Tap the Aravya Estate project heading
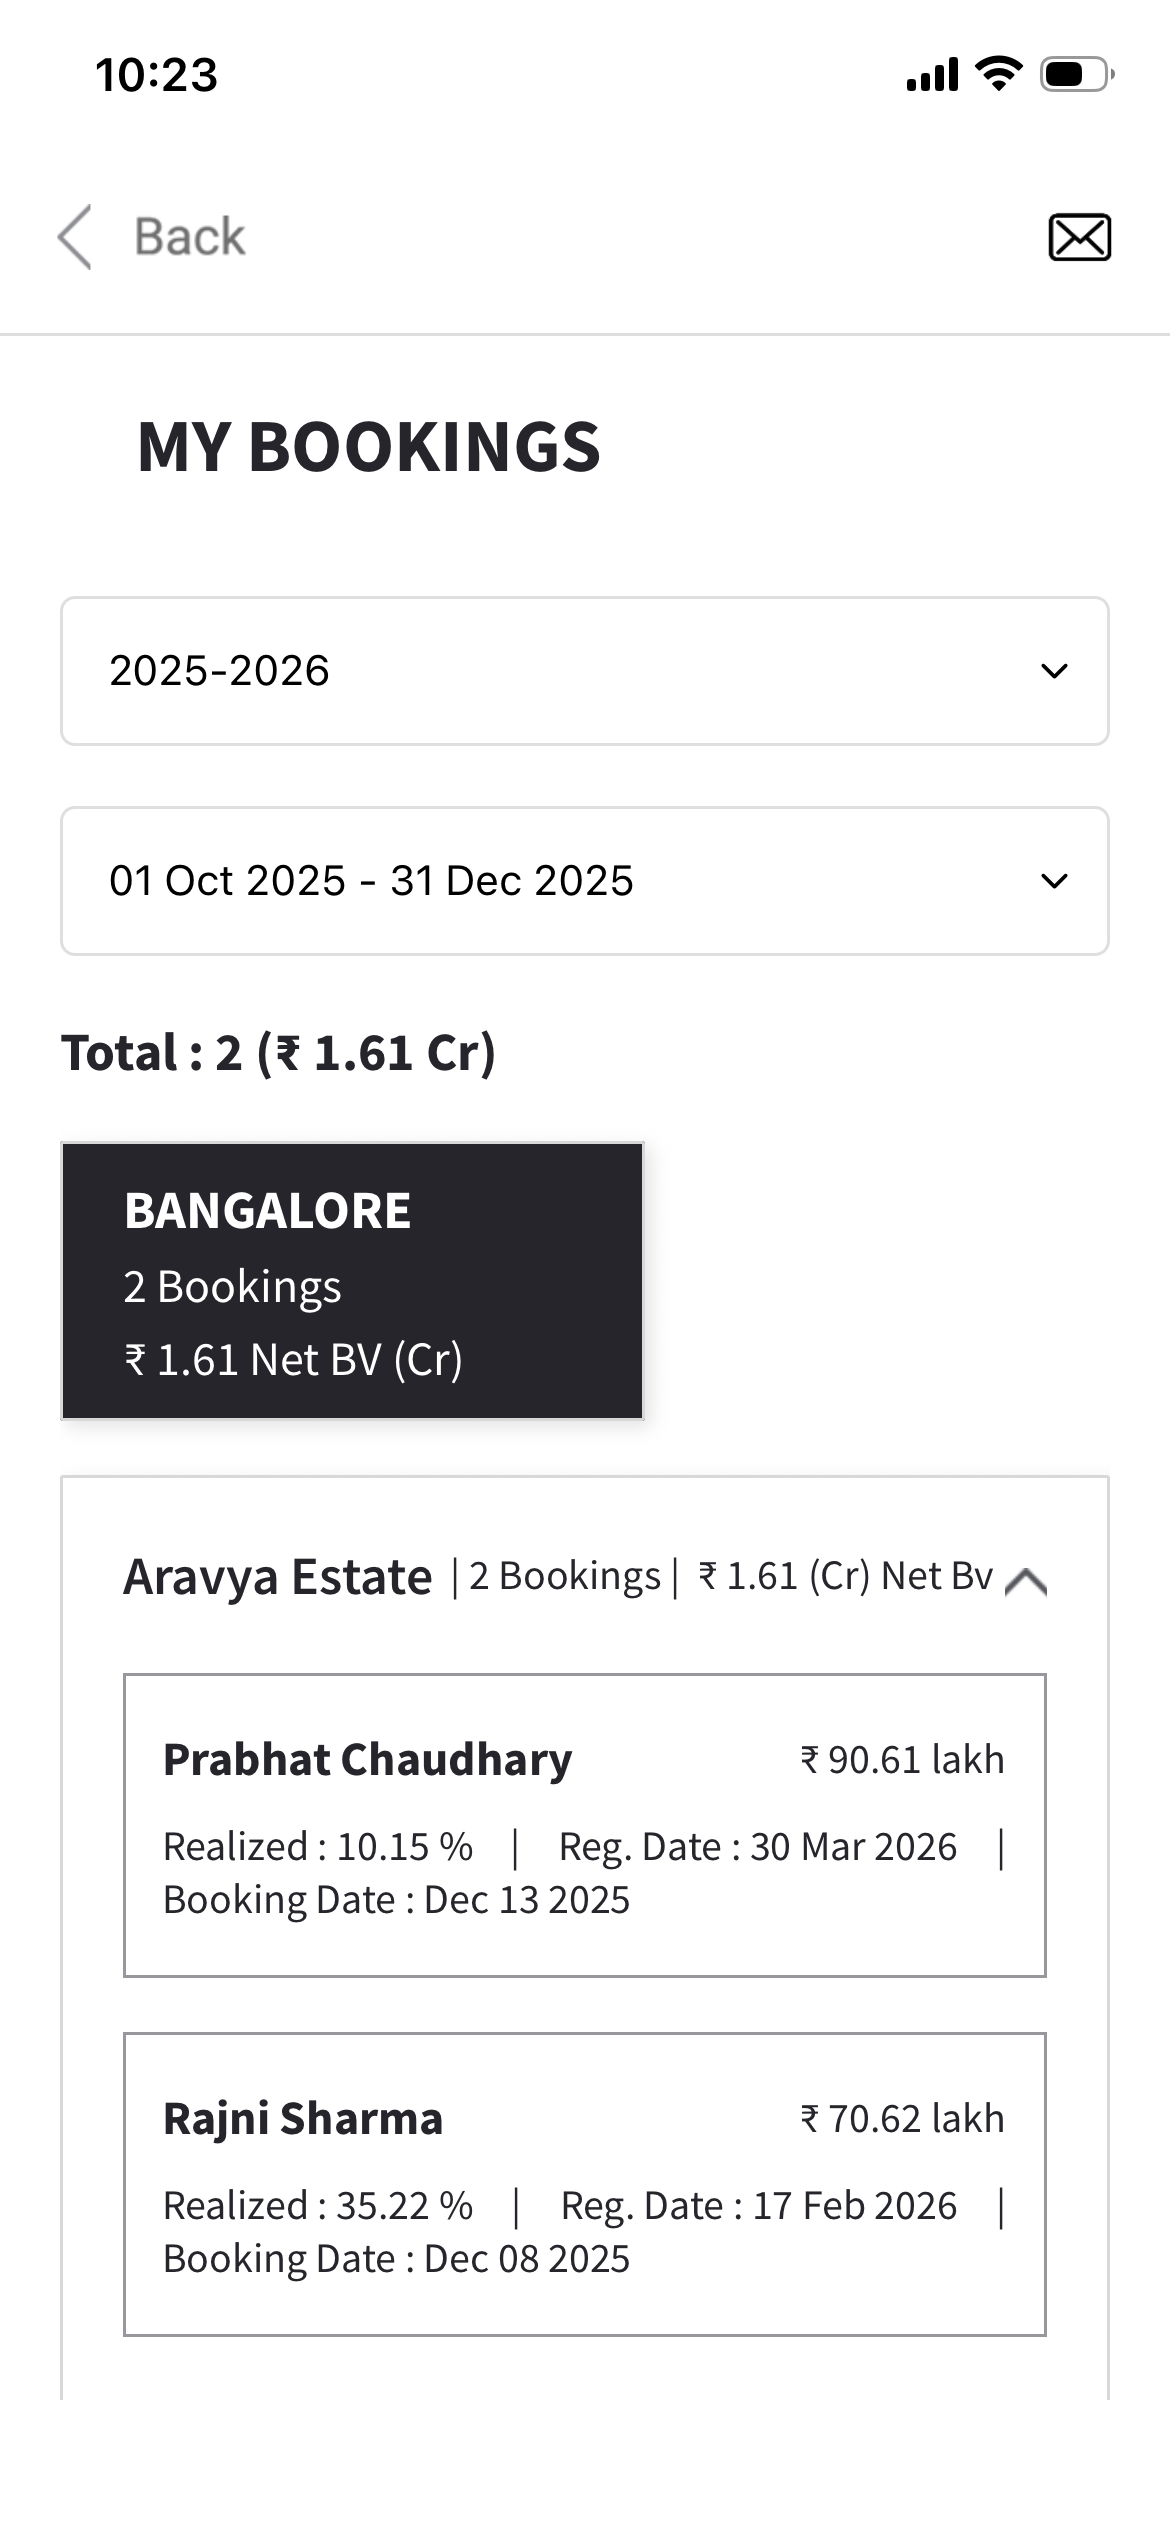 pos(277,1577)
